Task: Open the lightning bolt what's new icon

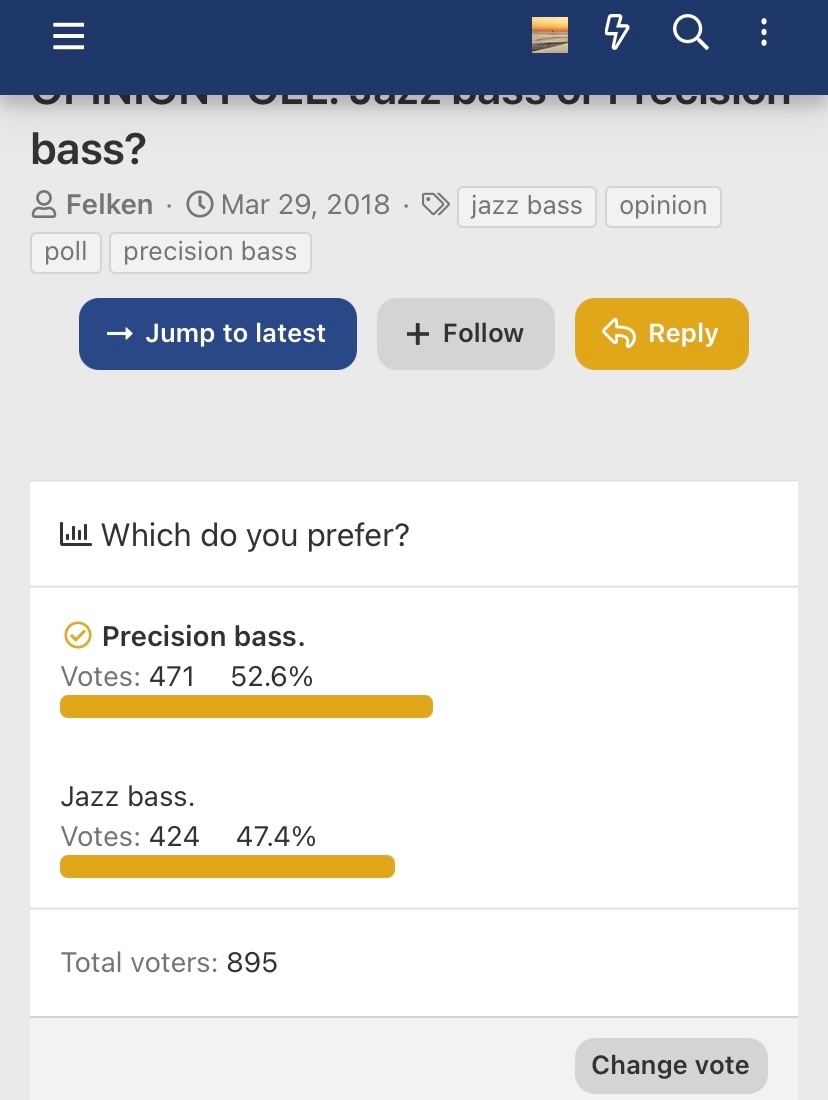Action: tap(617, 33)
